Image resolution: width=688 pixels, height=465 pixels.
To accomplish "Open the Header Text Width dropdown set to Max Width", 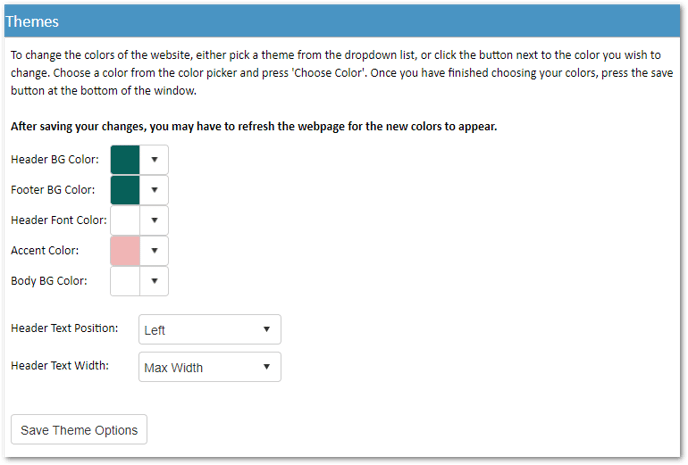I will click(210, 367).
